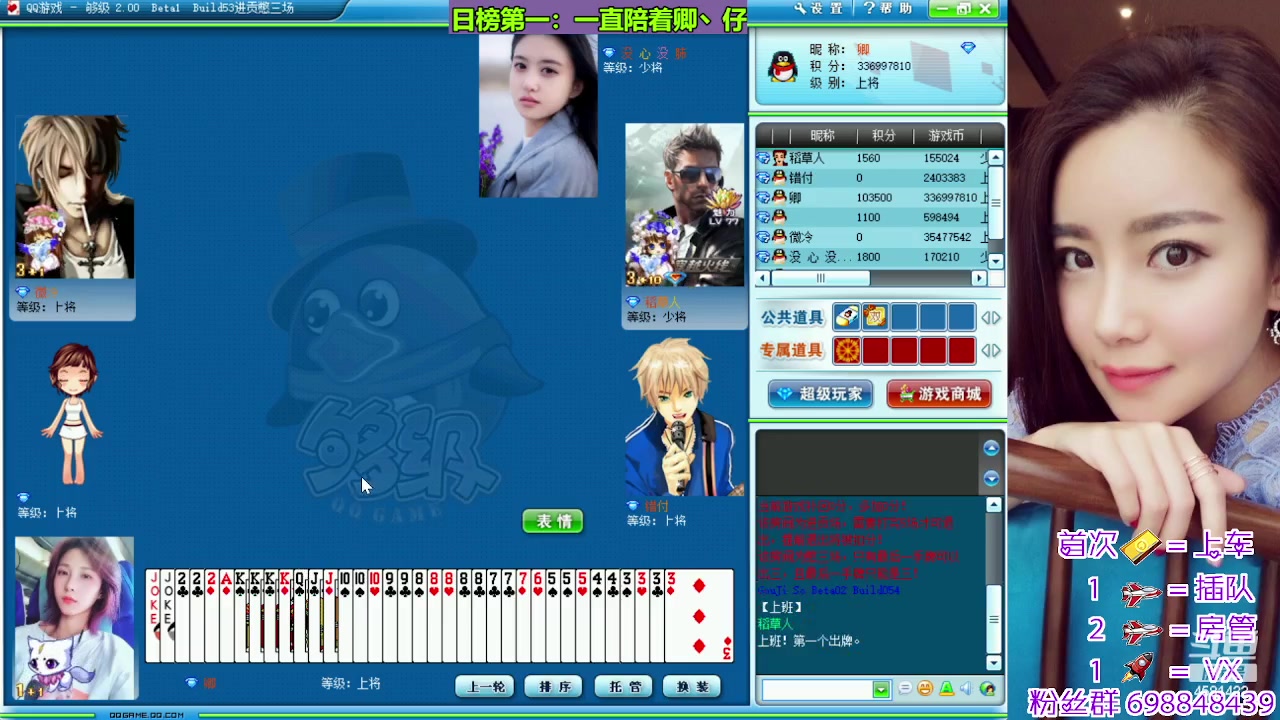
Task: Sort the player list by 积分 column
Action: coord(884,136)
